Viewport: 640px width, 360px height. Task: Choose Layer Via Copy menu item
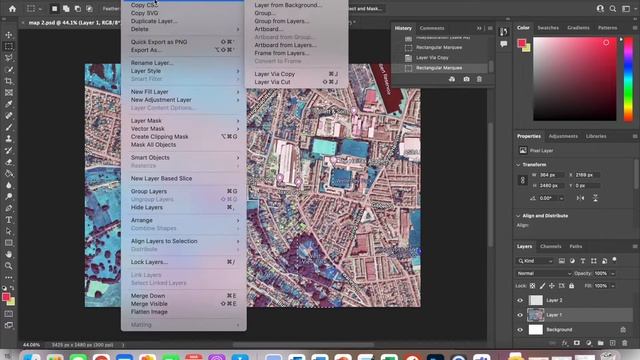pyautogui.click(x=296, y=74)
